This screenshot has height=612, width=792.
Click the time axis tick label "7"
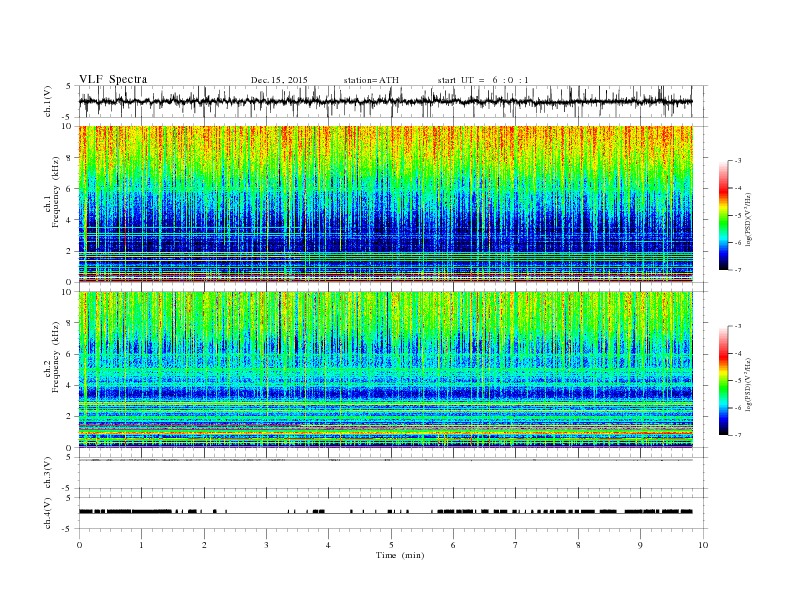coord(516,545)
